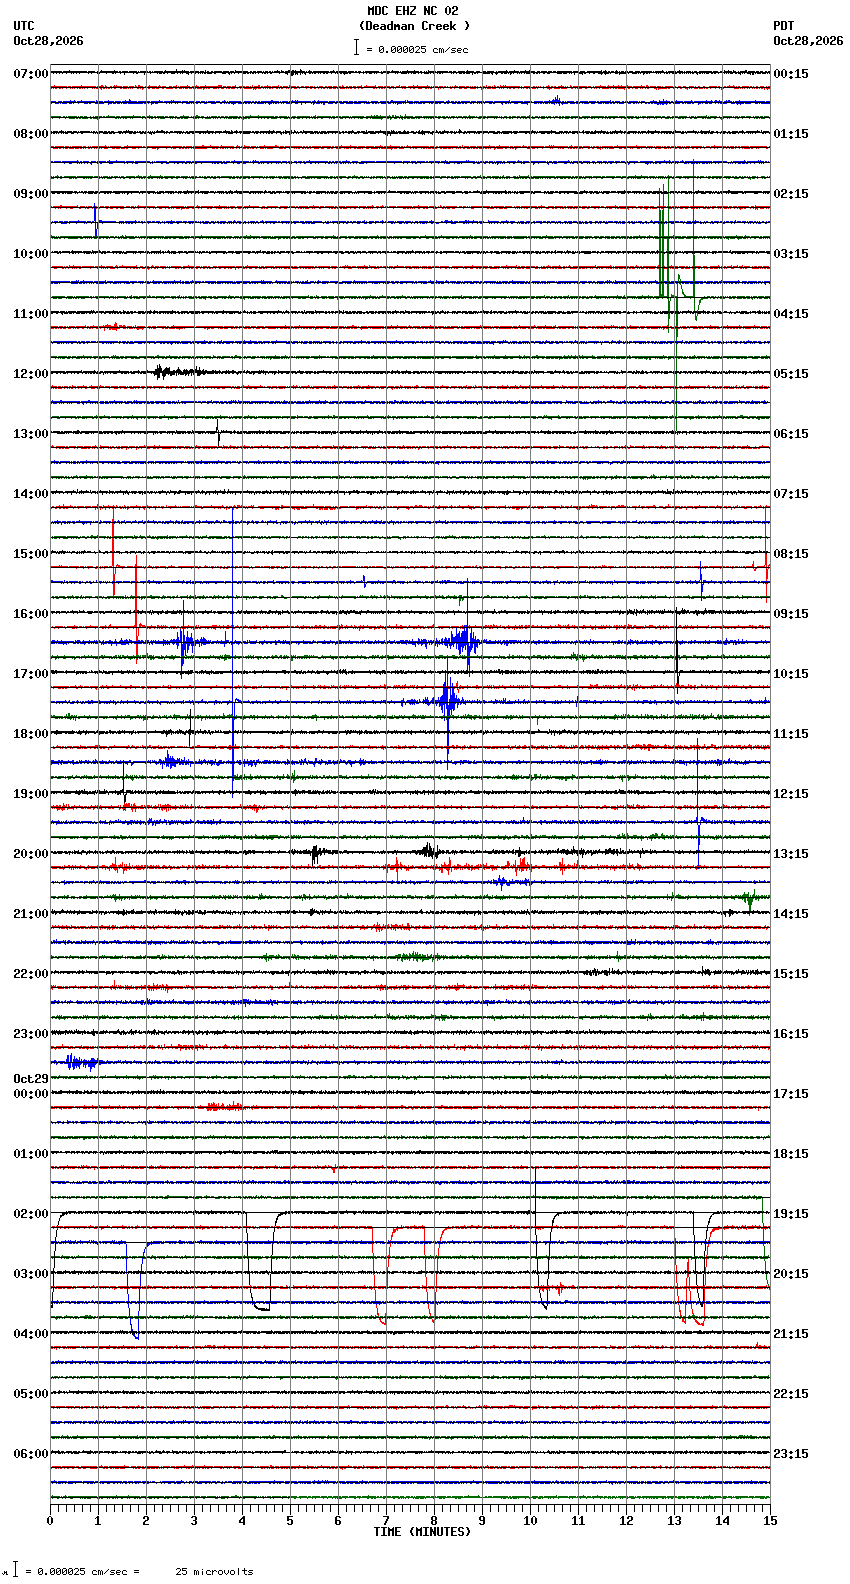Select the 07:00 UTC time label

coord(31,74)
